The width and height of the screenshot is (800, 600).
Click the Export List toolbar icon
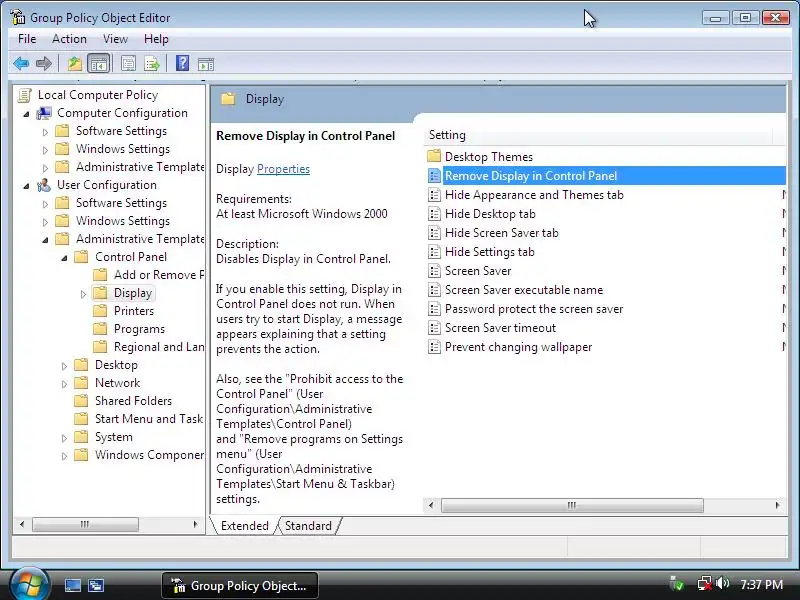coord(152,64)
